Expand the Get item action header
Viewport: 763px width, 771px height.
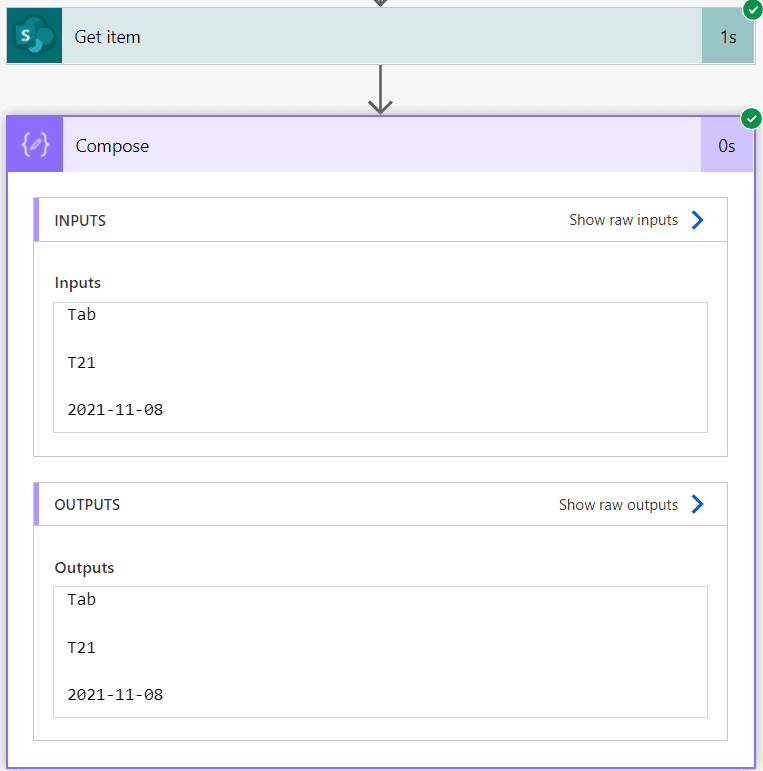[381, 35]
